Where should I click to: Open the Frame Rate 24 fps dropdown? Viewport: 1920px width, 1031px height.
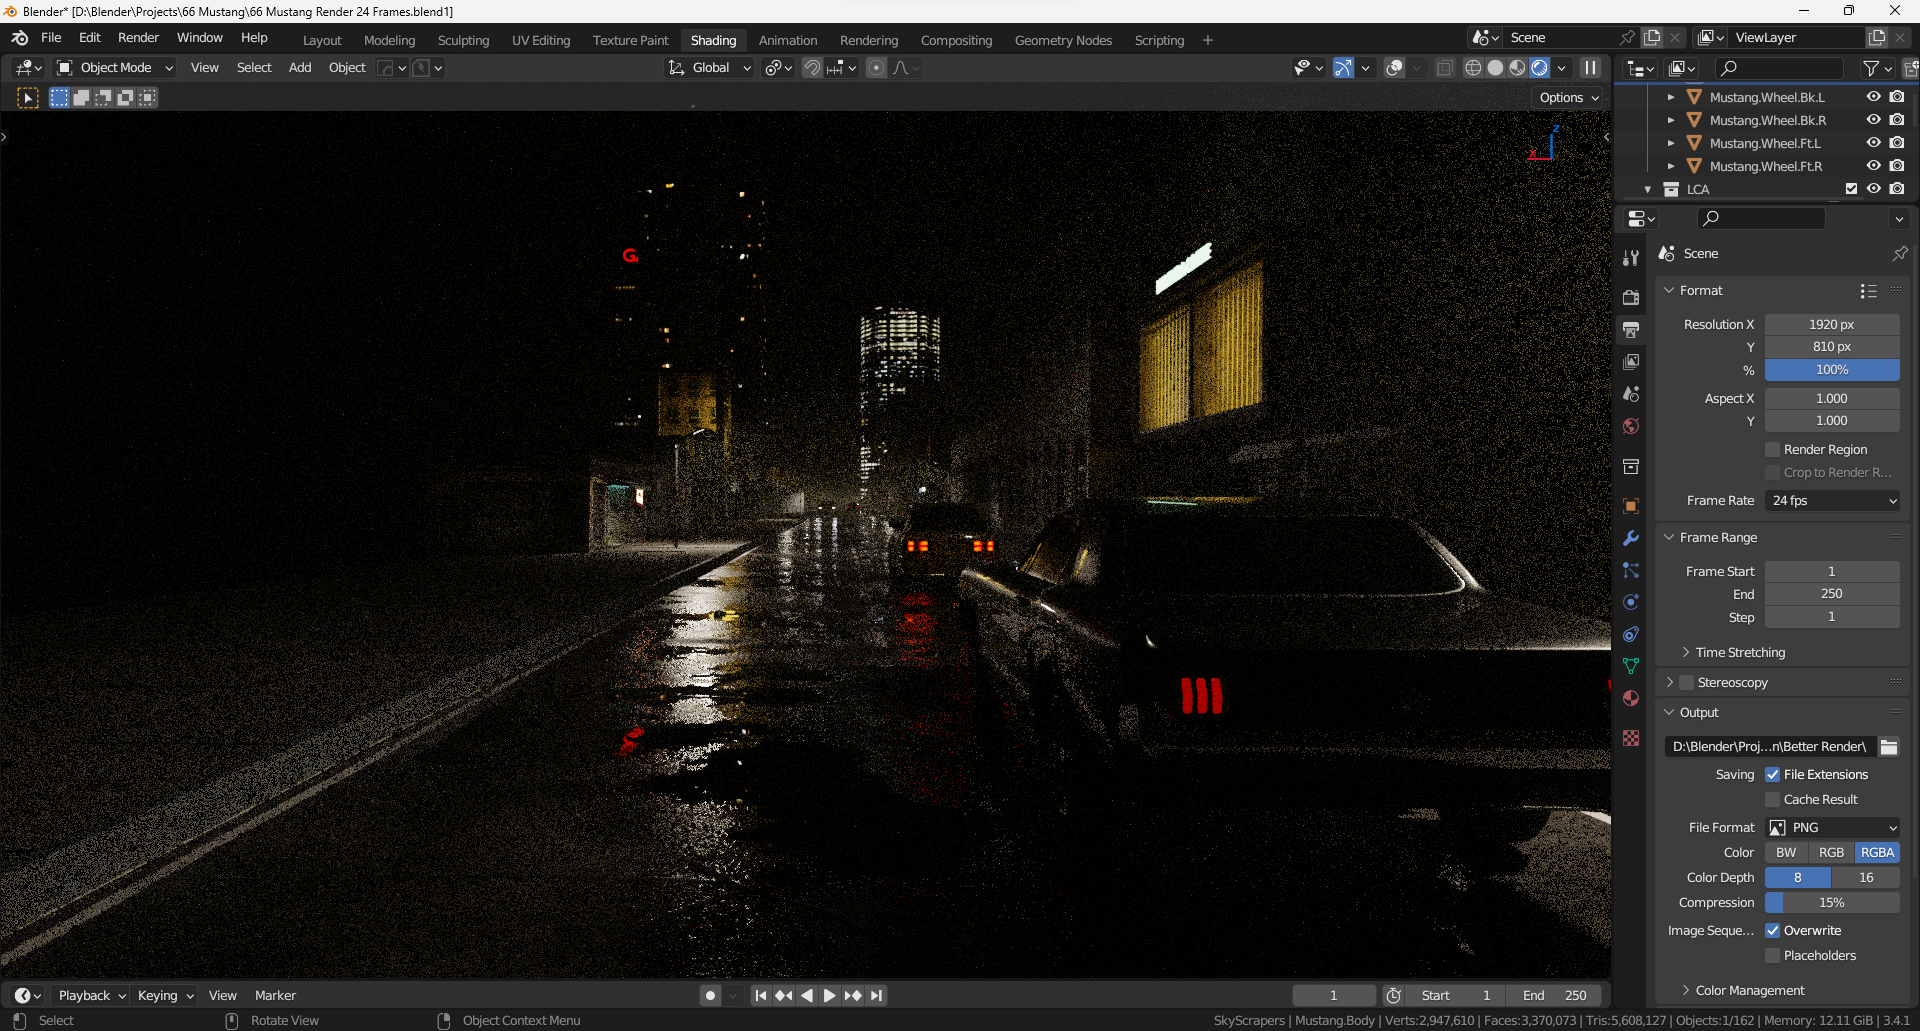pos(1832,501)
